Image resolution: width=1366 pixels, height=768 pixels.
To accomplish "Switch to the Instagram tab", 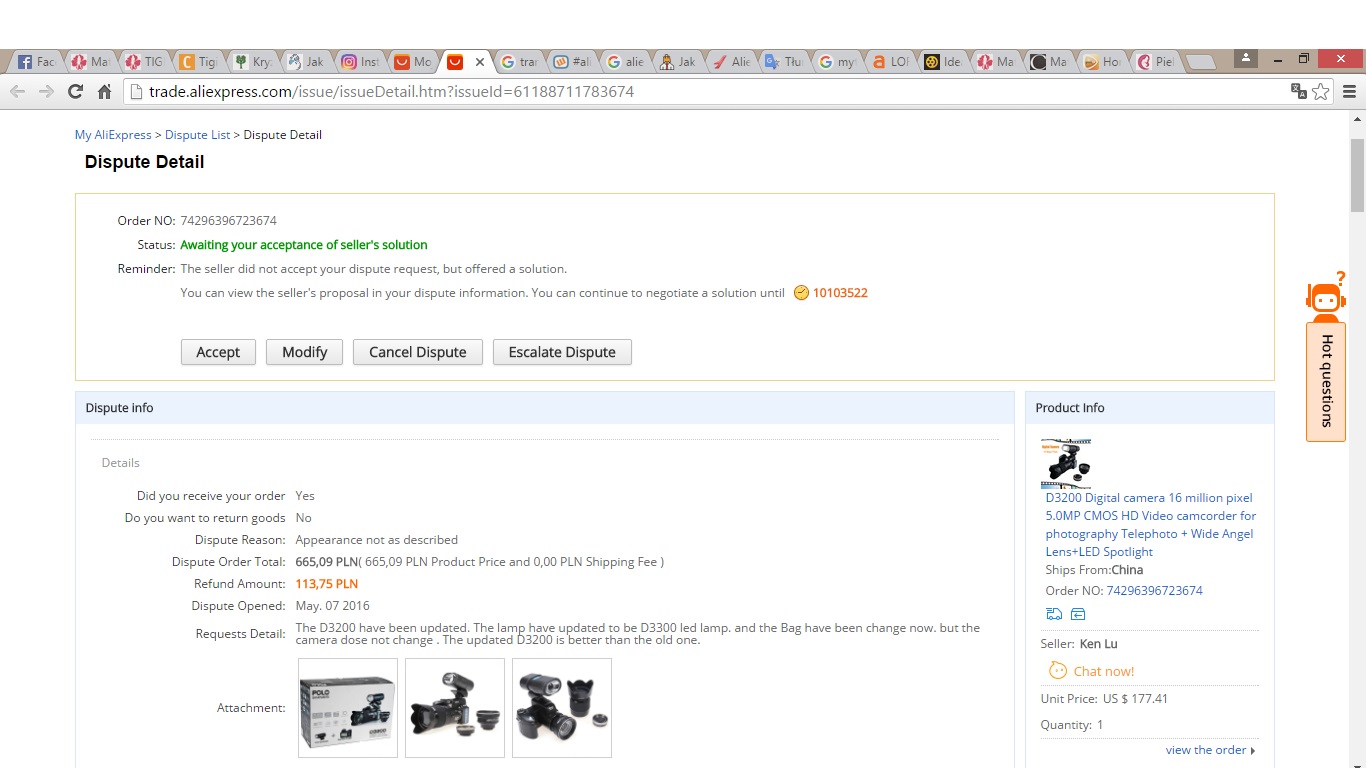I will click(x=360, y=62).
